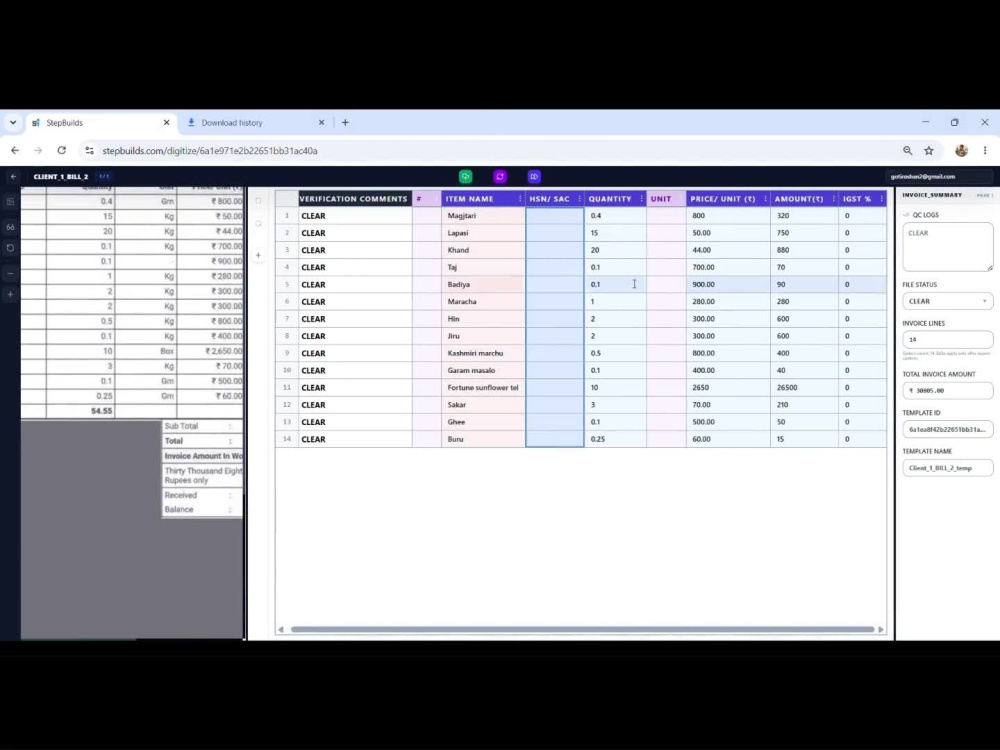Click the image view icon in left sidebar
The height and width of the screenshot is (750, 1000).
[10, 202]
